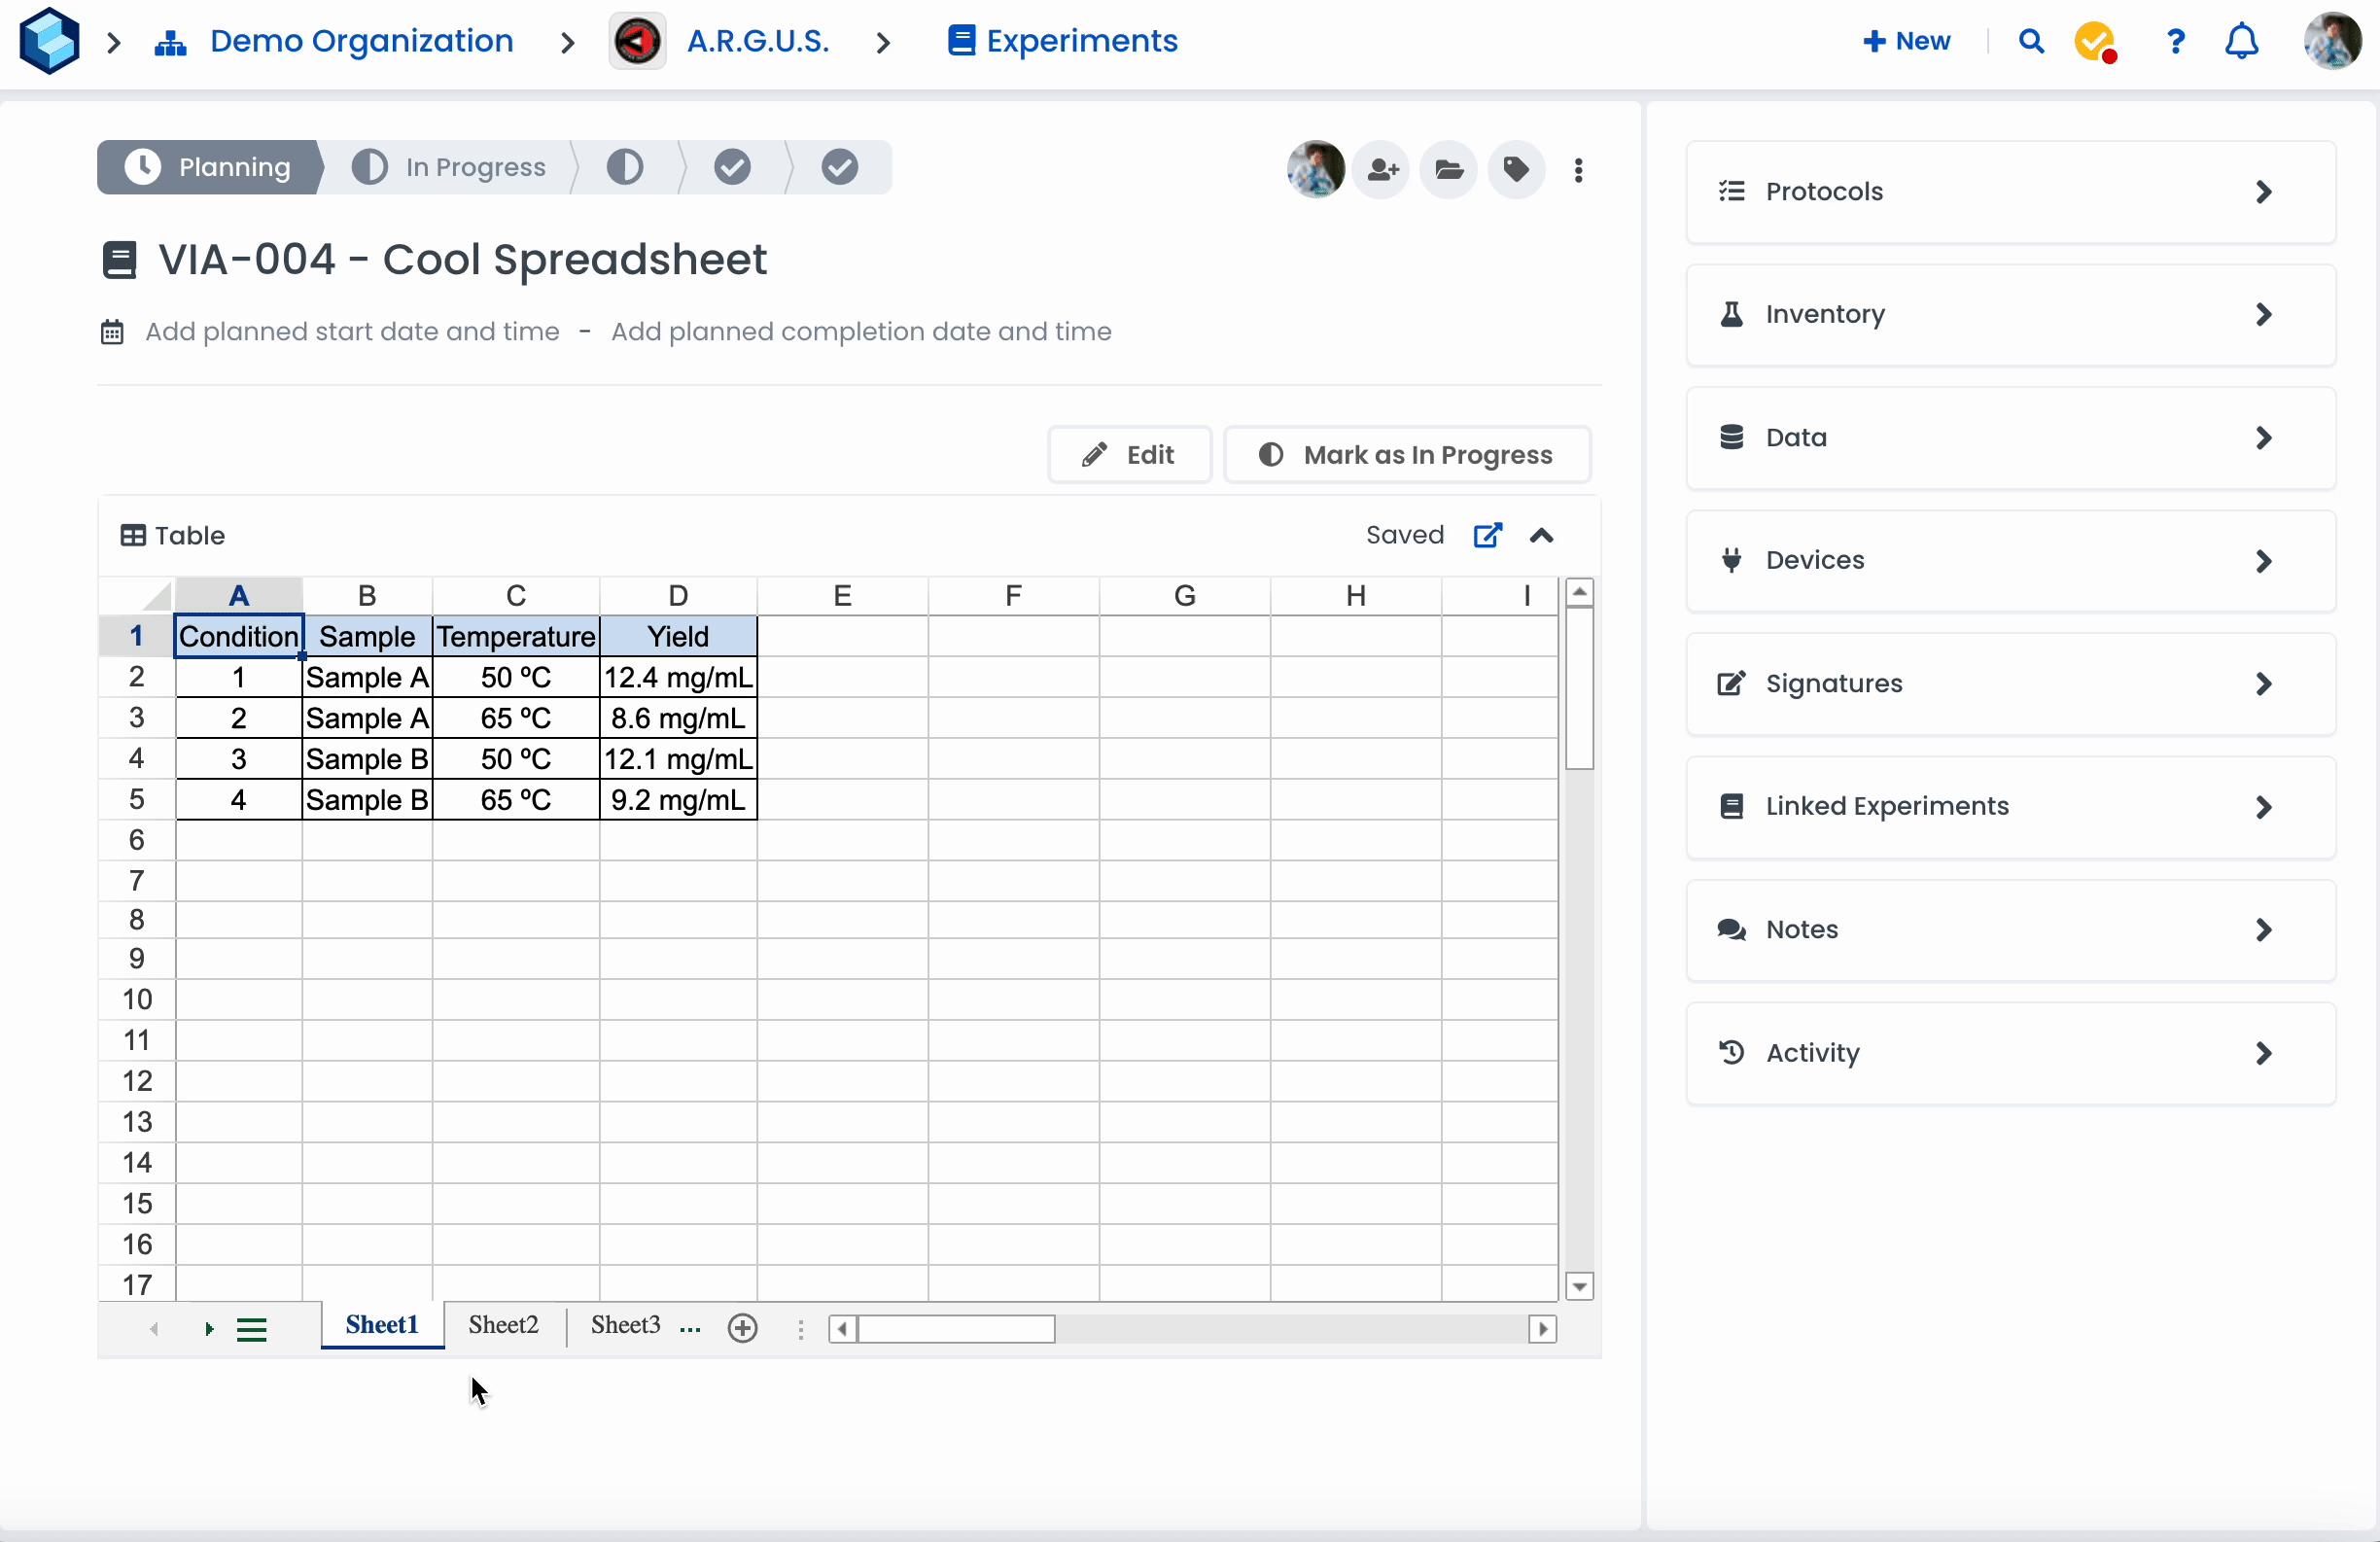This screenshot has height=1542, width=2380.
Task: Open search with the magnifier icon
Action: [2030, 42]
